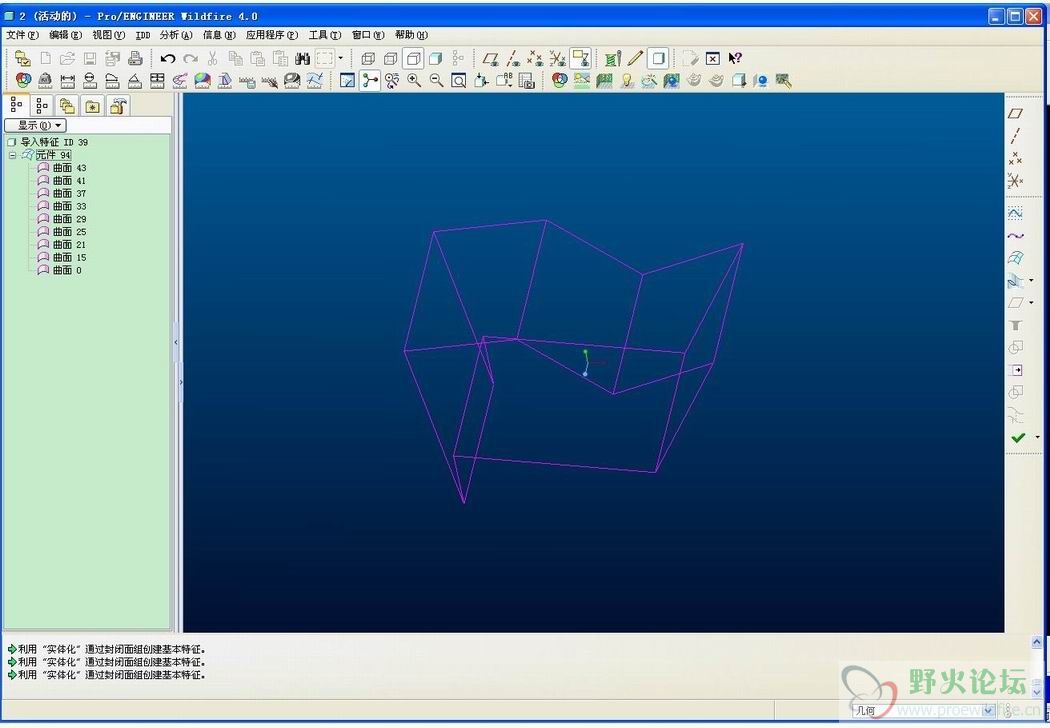
Task: Click the pencil sketch icon
Action: click(635, 59)
